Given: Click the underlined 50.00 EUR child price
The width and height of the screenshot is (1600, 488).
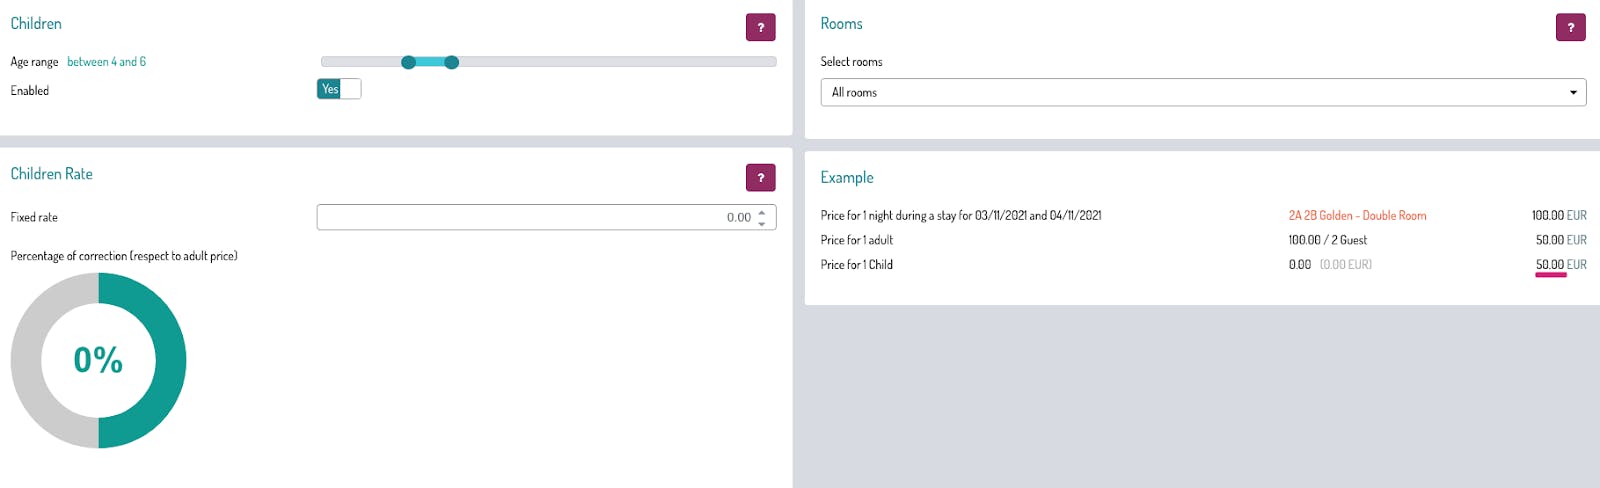Looking at the screenshot, I should click(1561, 265).
